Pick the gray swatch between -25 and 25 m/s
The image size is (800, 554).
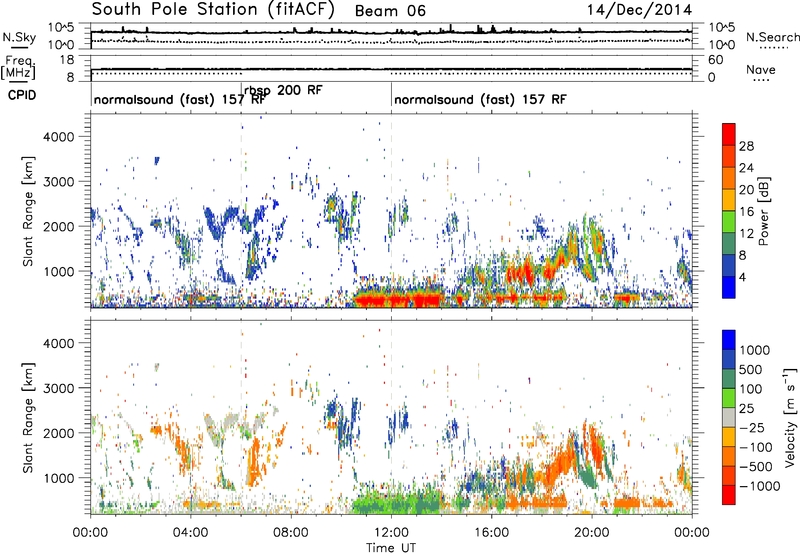[729, 418]
